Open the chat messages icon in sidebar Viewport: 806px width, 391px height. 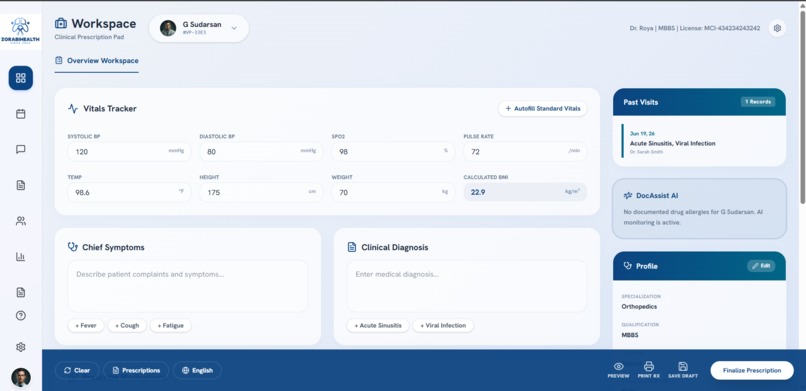pyautogui.click(x=21, y=150)
